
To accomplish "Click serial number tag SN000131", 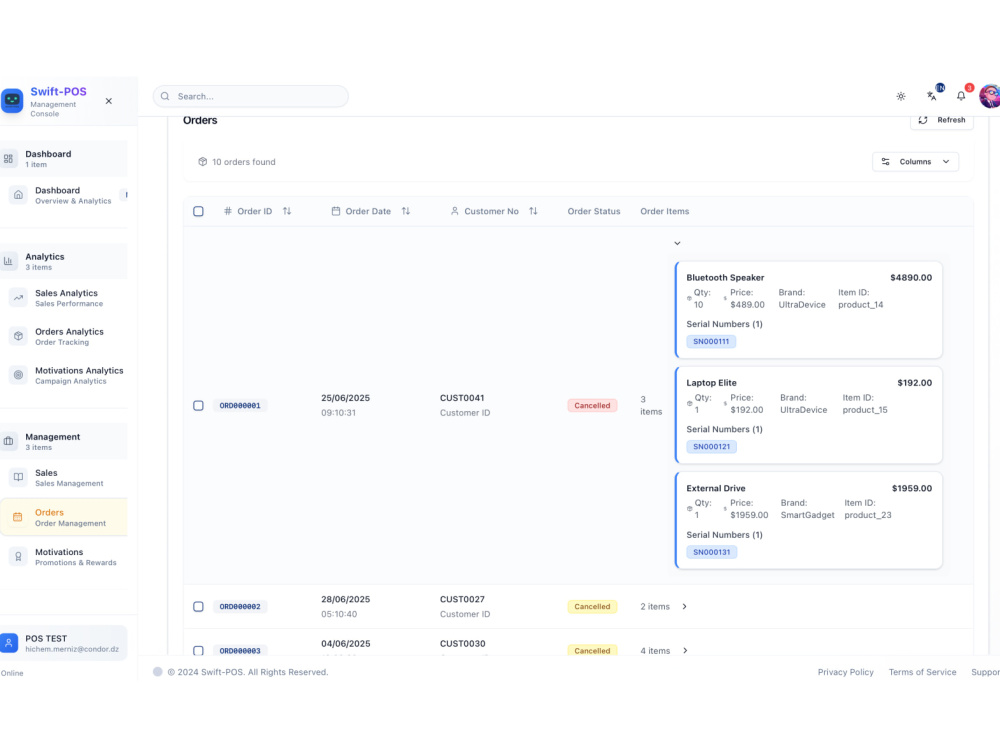I will coord(712,552).
